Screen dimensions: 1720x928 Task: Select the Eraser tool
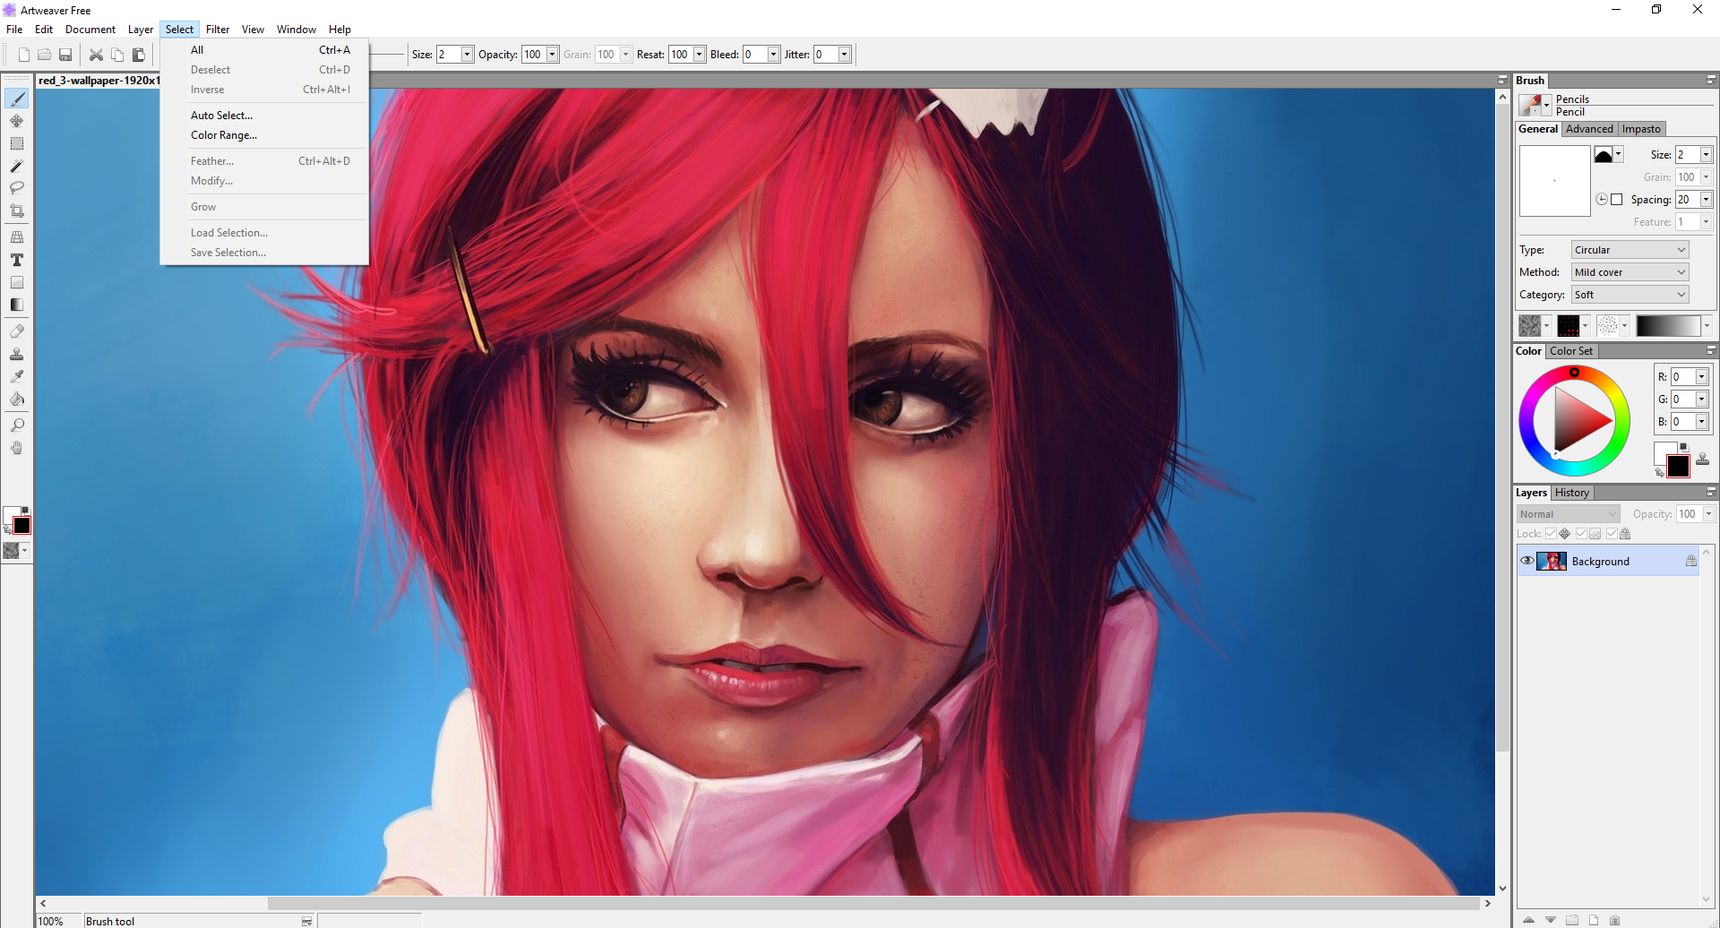pos(17,331)
